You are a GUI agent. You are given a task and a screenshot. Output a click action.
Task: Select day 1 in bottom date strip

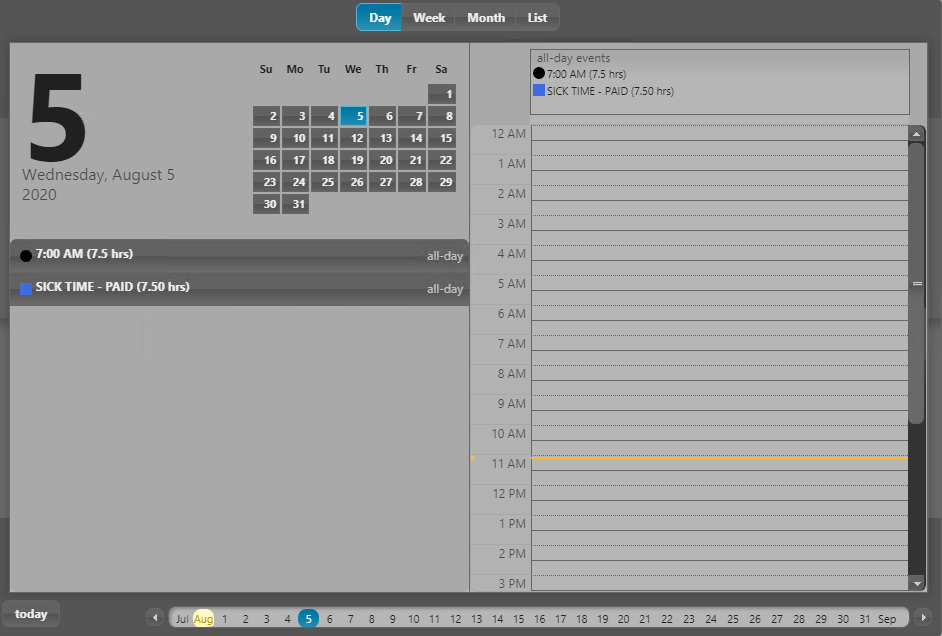pos(225,619)
